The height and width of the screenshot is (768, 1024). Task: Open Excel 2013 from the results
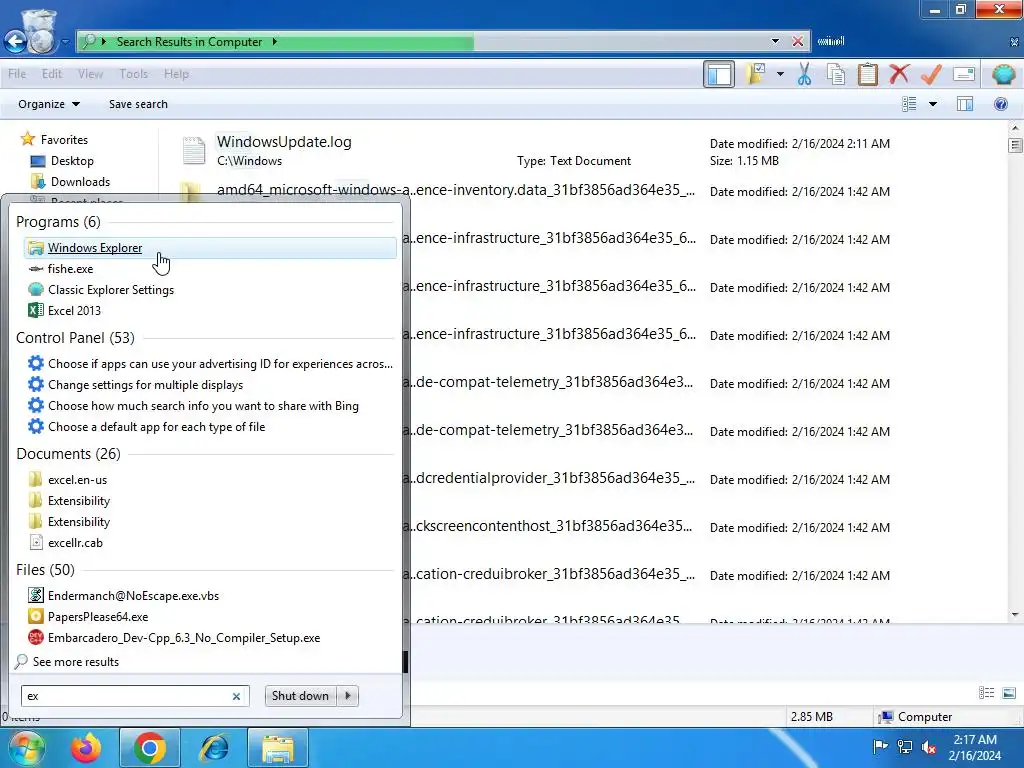click(x=74, y=310)
